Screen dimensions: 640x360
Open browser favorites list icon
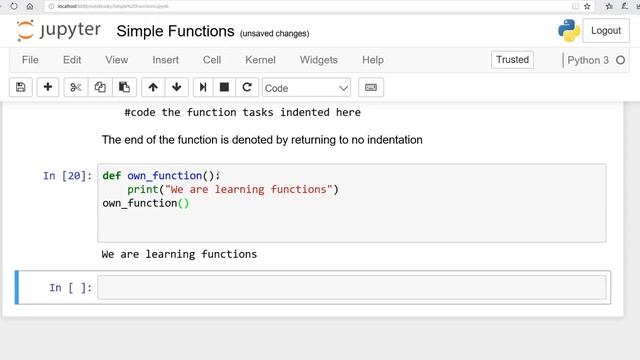[609, 6]
